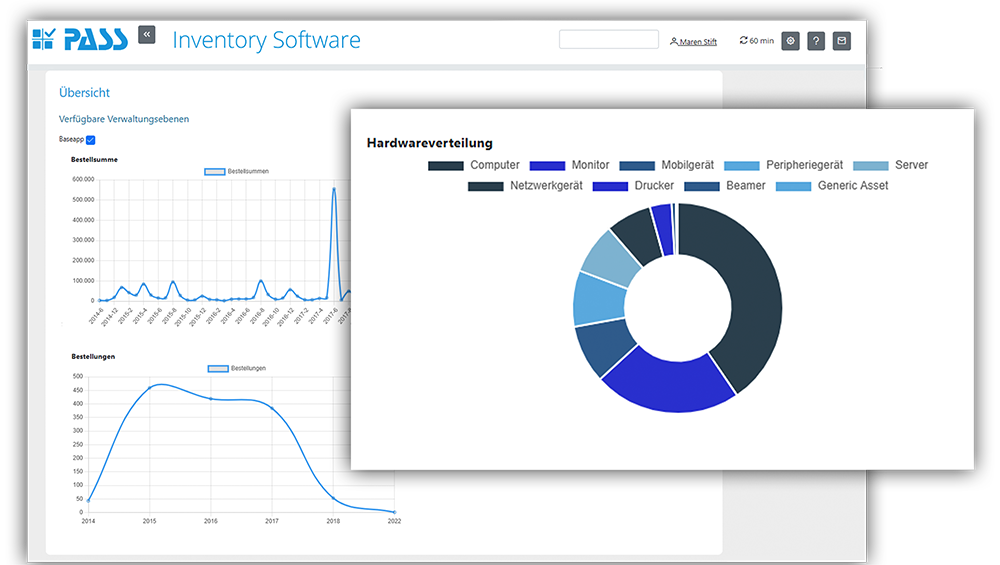This screenshot has height=565, width=1000.
Task: Click the user icon beside Maren Stift
Action: coord(674,42)
